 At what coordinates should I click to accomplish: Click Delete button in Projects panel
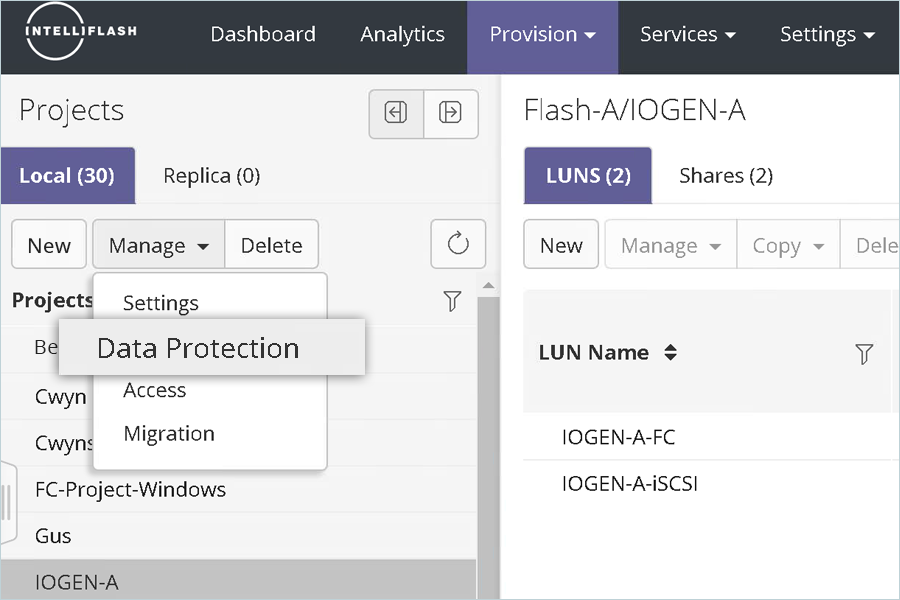[271, 244]
